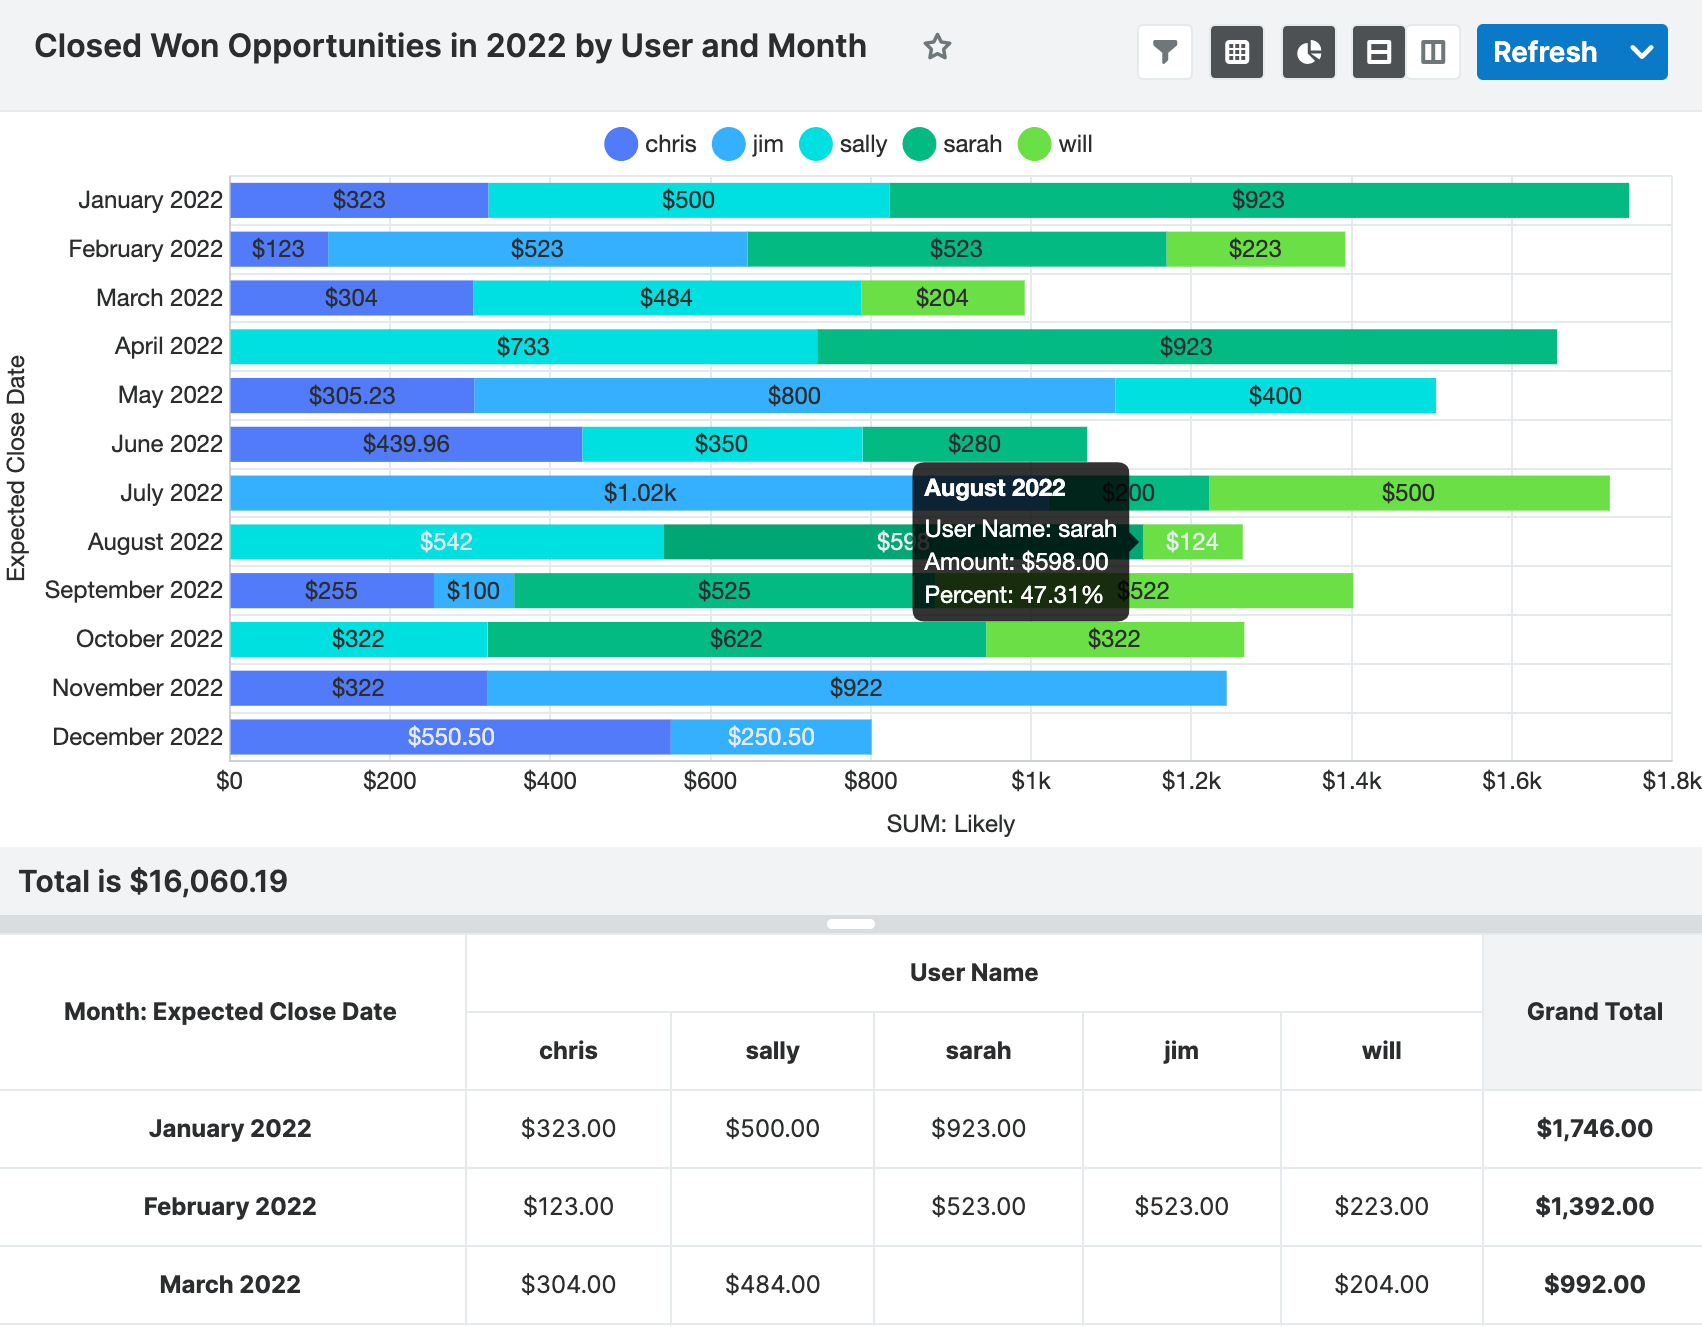Switch to the vertical split layout icon

(1433, 52)
